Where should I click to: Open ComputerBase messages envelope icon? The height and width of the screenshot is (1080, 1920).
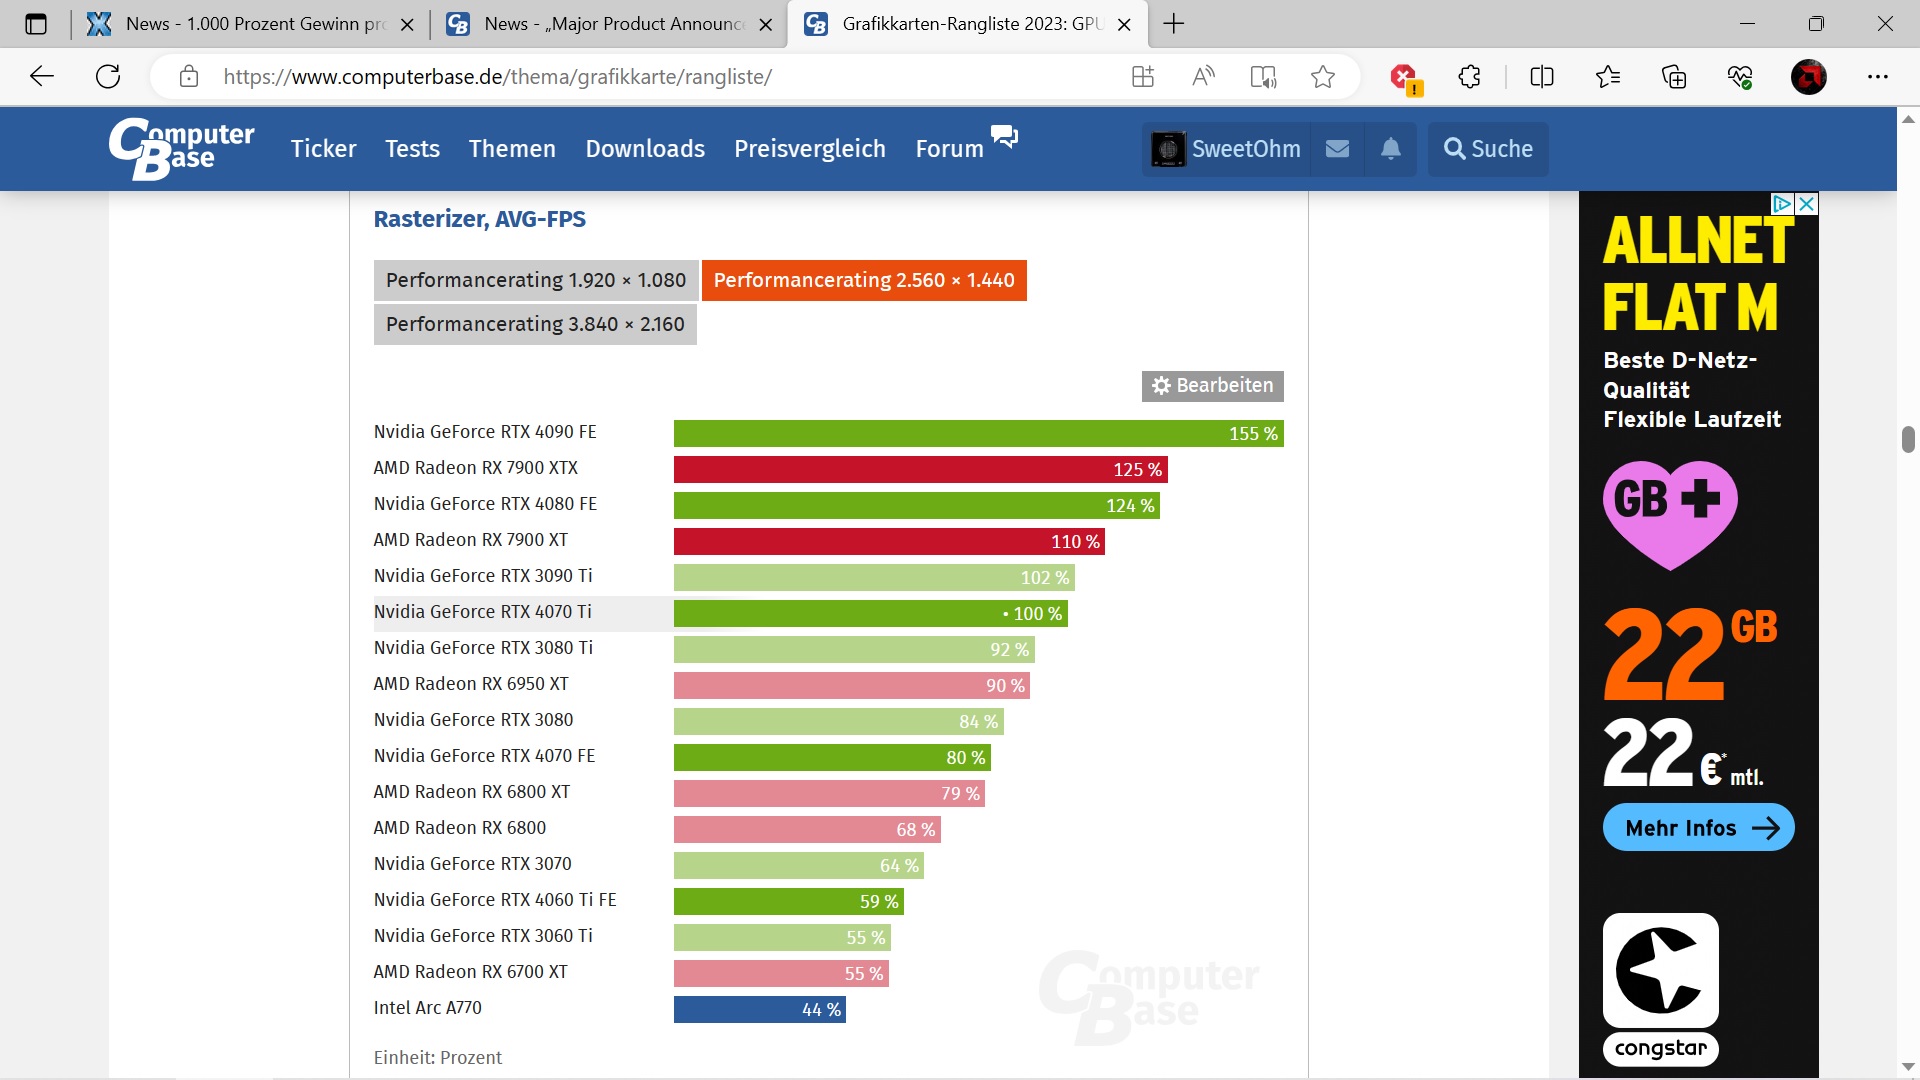point(1337,149)
